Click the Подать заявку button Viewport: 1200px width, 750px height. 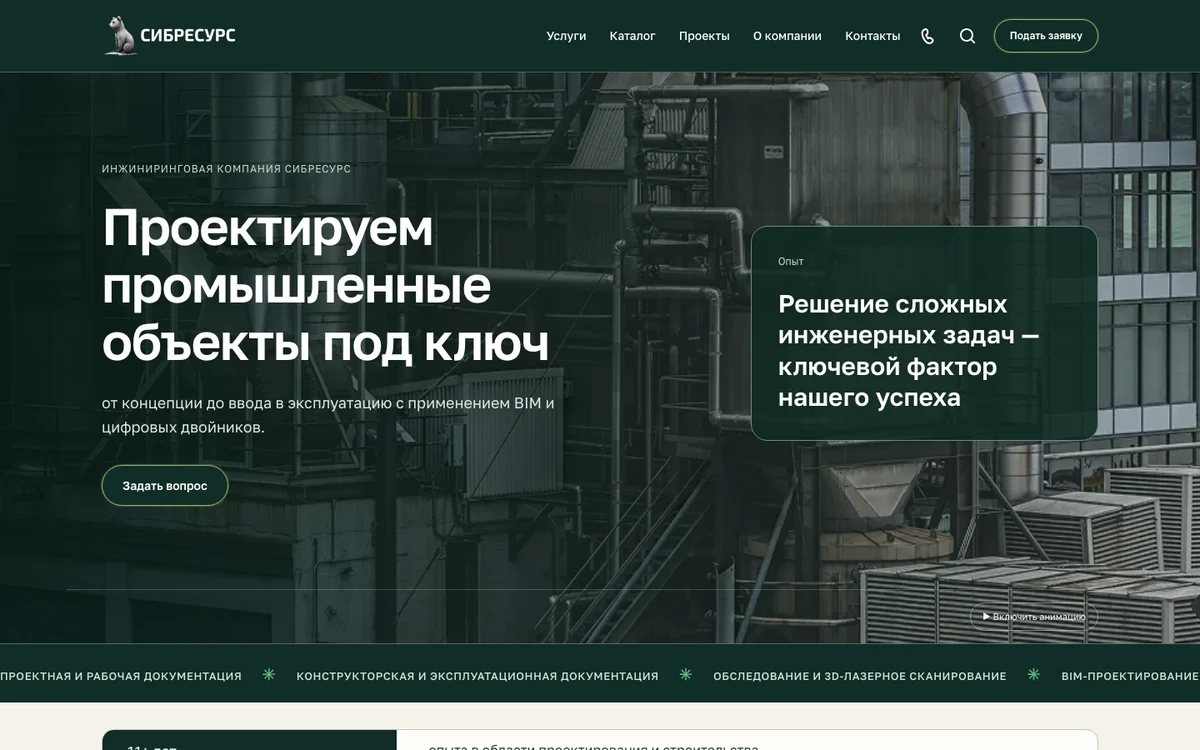pyautogui.click(x=1046, y=36)
